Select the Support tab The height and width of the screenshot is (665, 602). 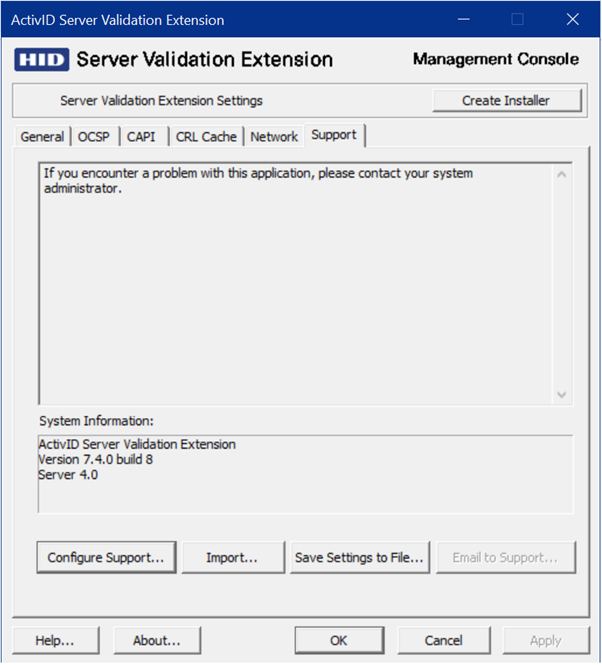pyautogui.click(x=334, y=135)
